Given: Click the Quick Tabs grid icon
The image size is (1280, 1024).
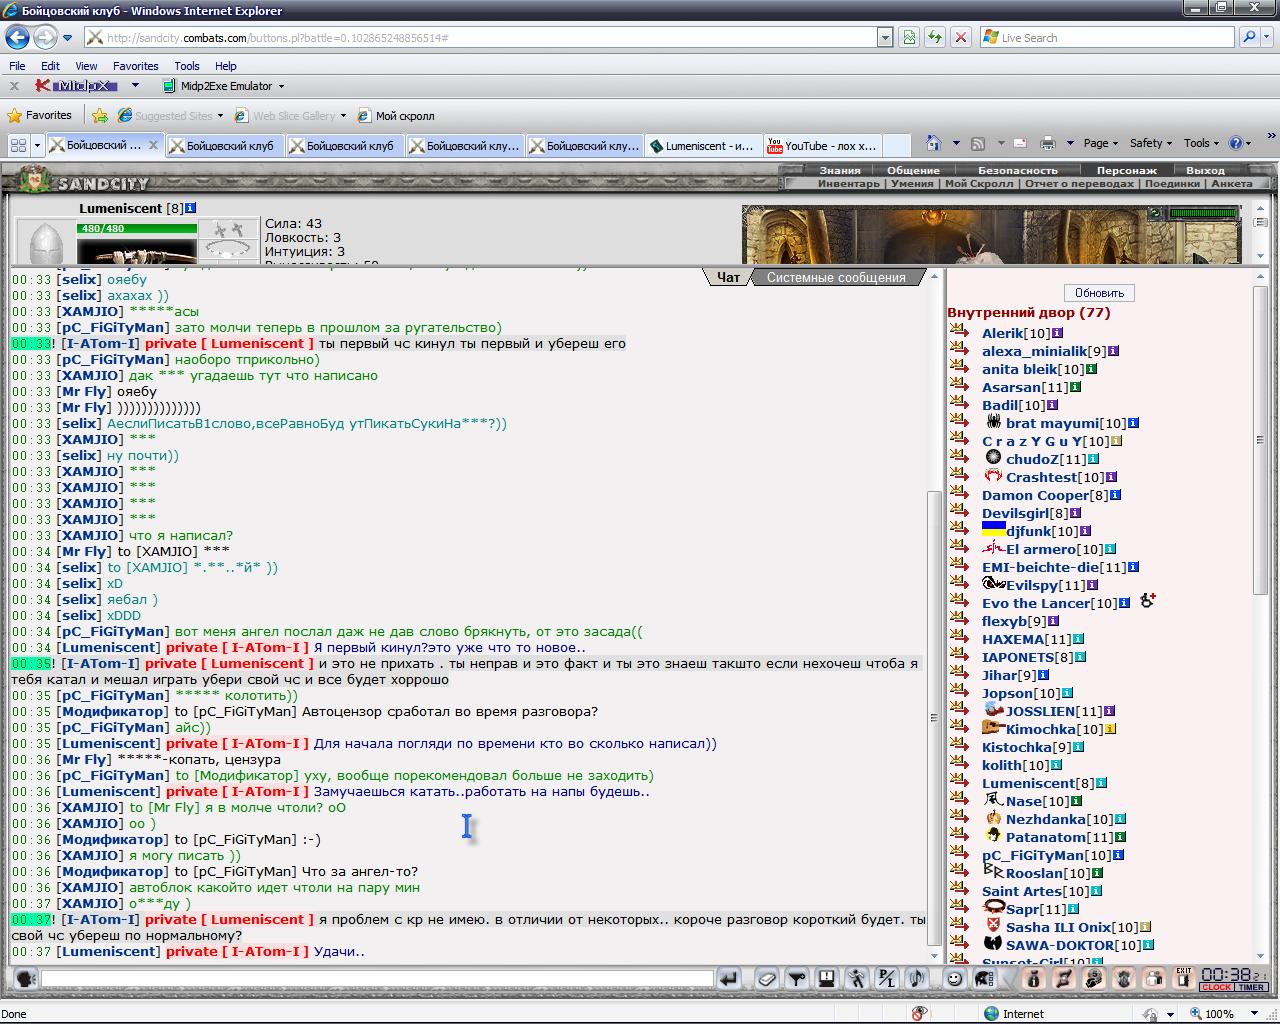Looking at the screenshot, I should click(x=18, y=145).
